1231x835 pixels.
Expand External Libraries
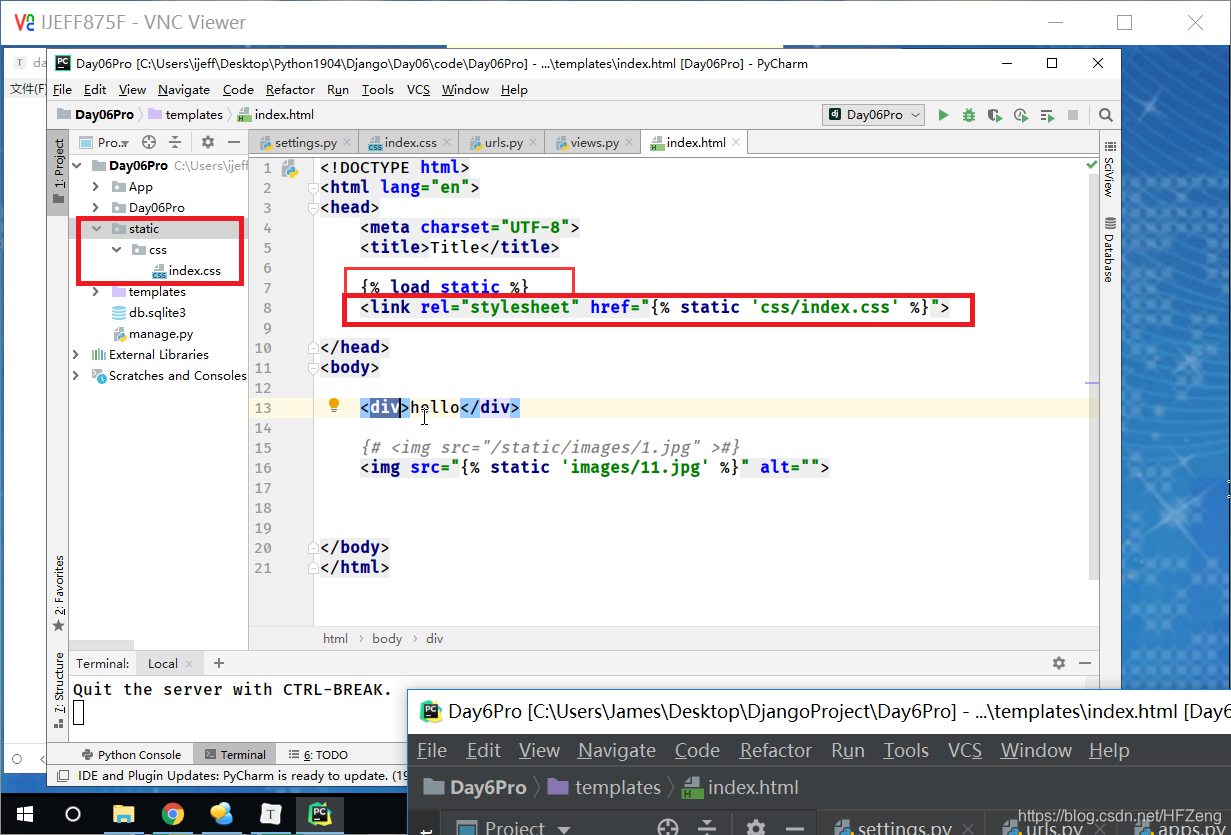click(76, 354)
